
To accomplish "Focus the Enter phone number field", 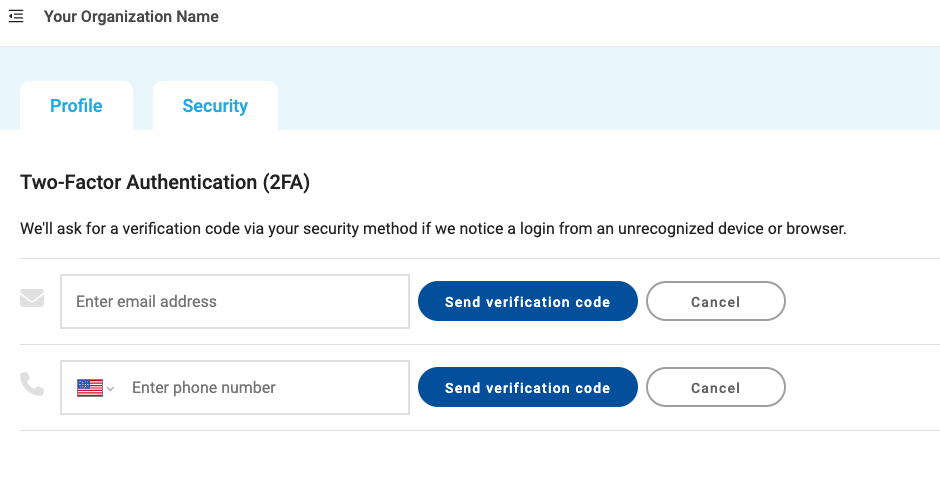I will [265, 388].
